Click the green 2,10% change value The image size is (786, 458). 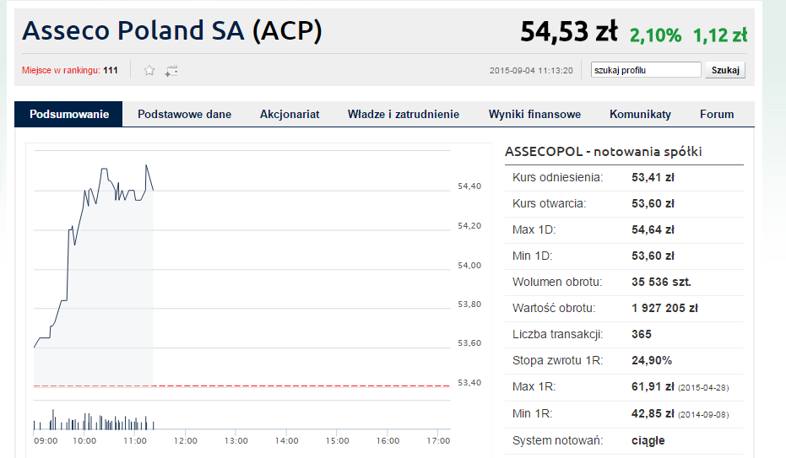coord(655,35)
